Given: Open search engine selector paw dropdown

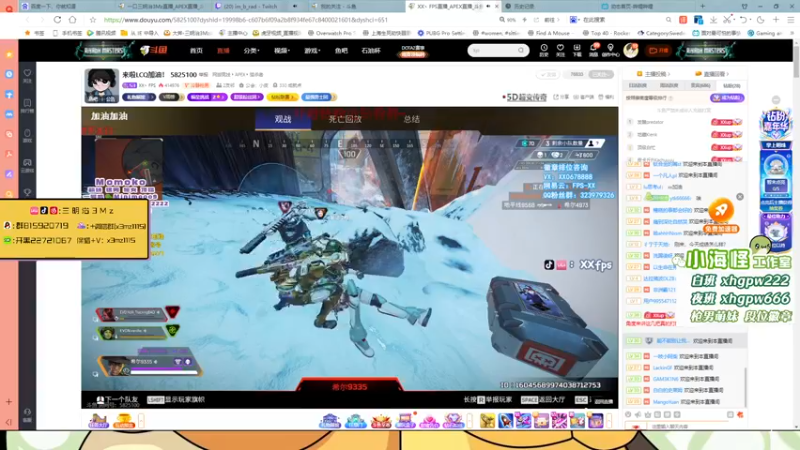Looking at the screenshot, I should point(575,20).
